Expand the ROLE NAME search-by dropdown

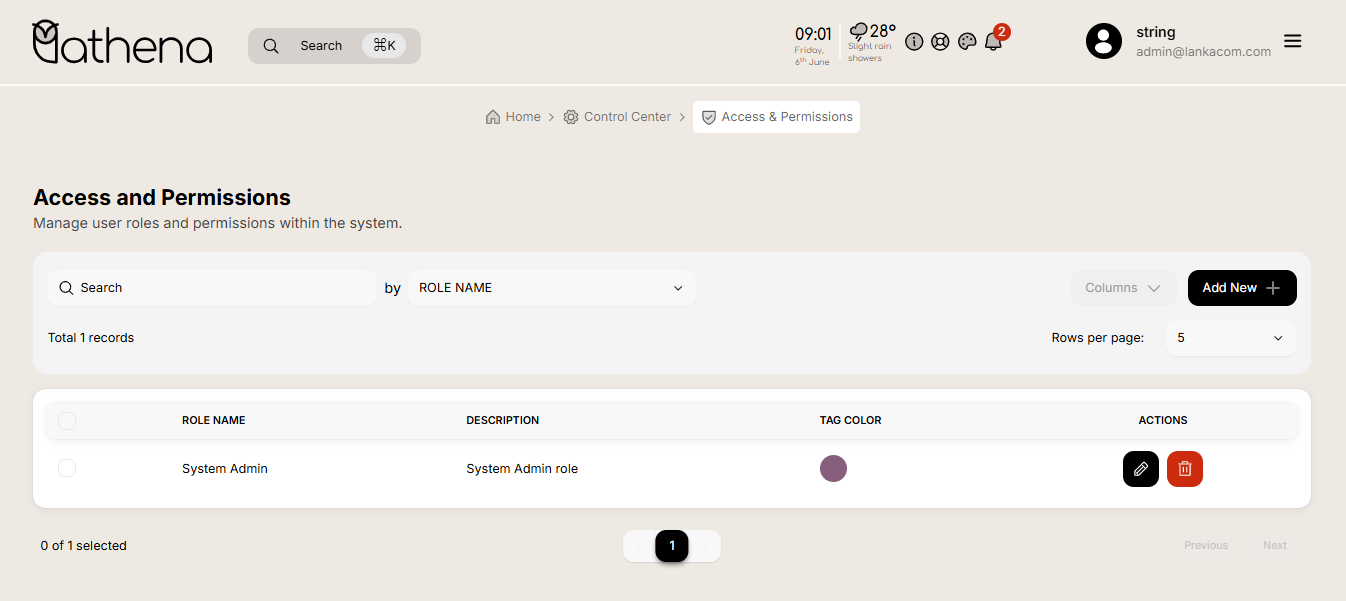point(551,288)
